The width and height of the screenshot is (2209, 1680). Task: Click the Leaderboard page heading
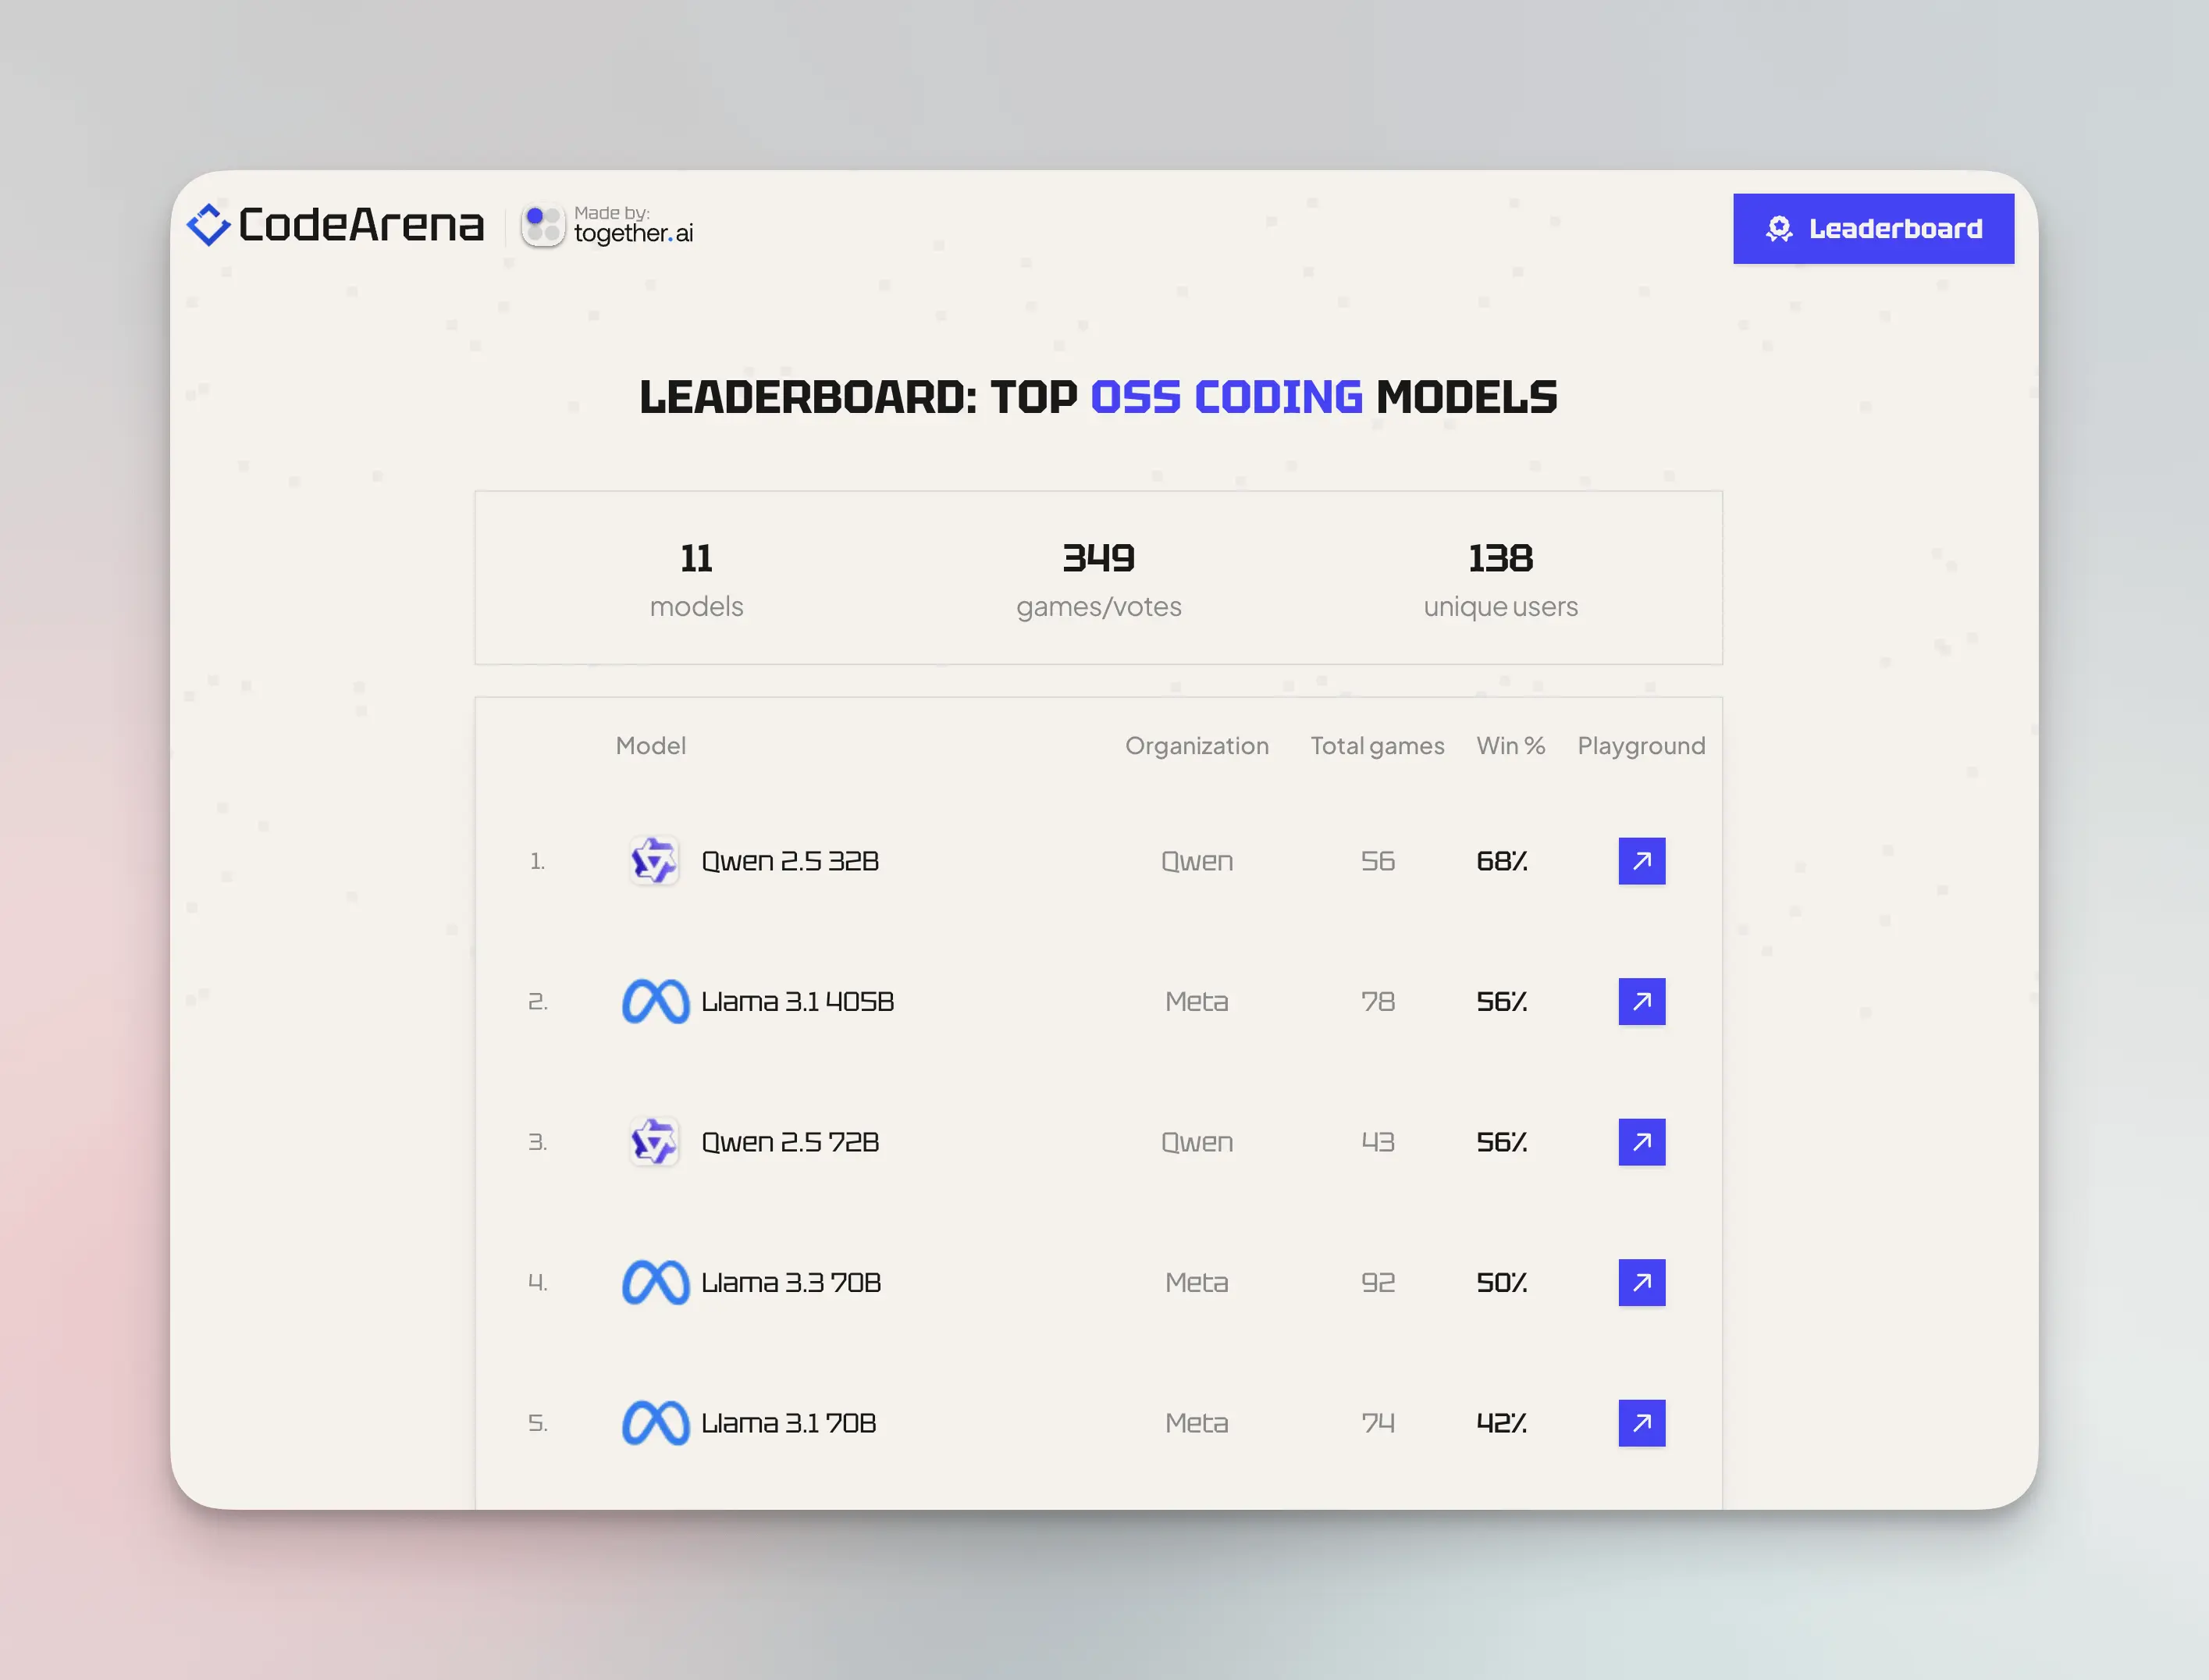click(x=1098, y=397)
